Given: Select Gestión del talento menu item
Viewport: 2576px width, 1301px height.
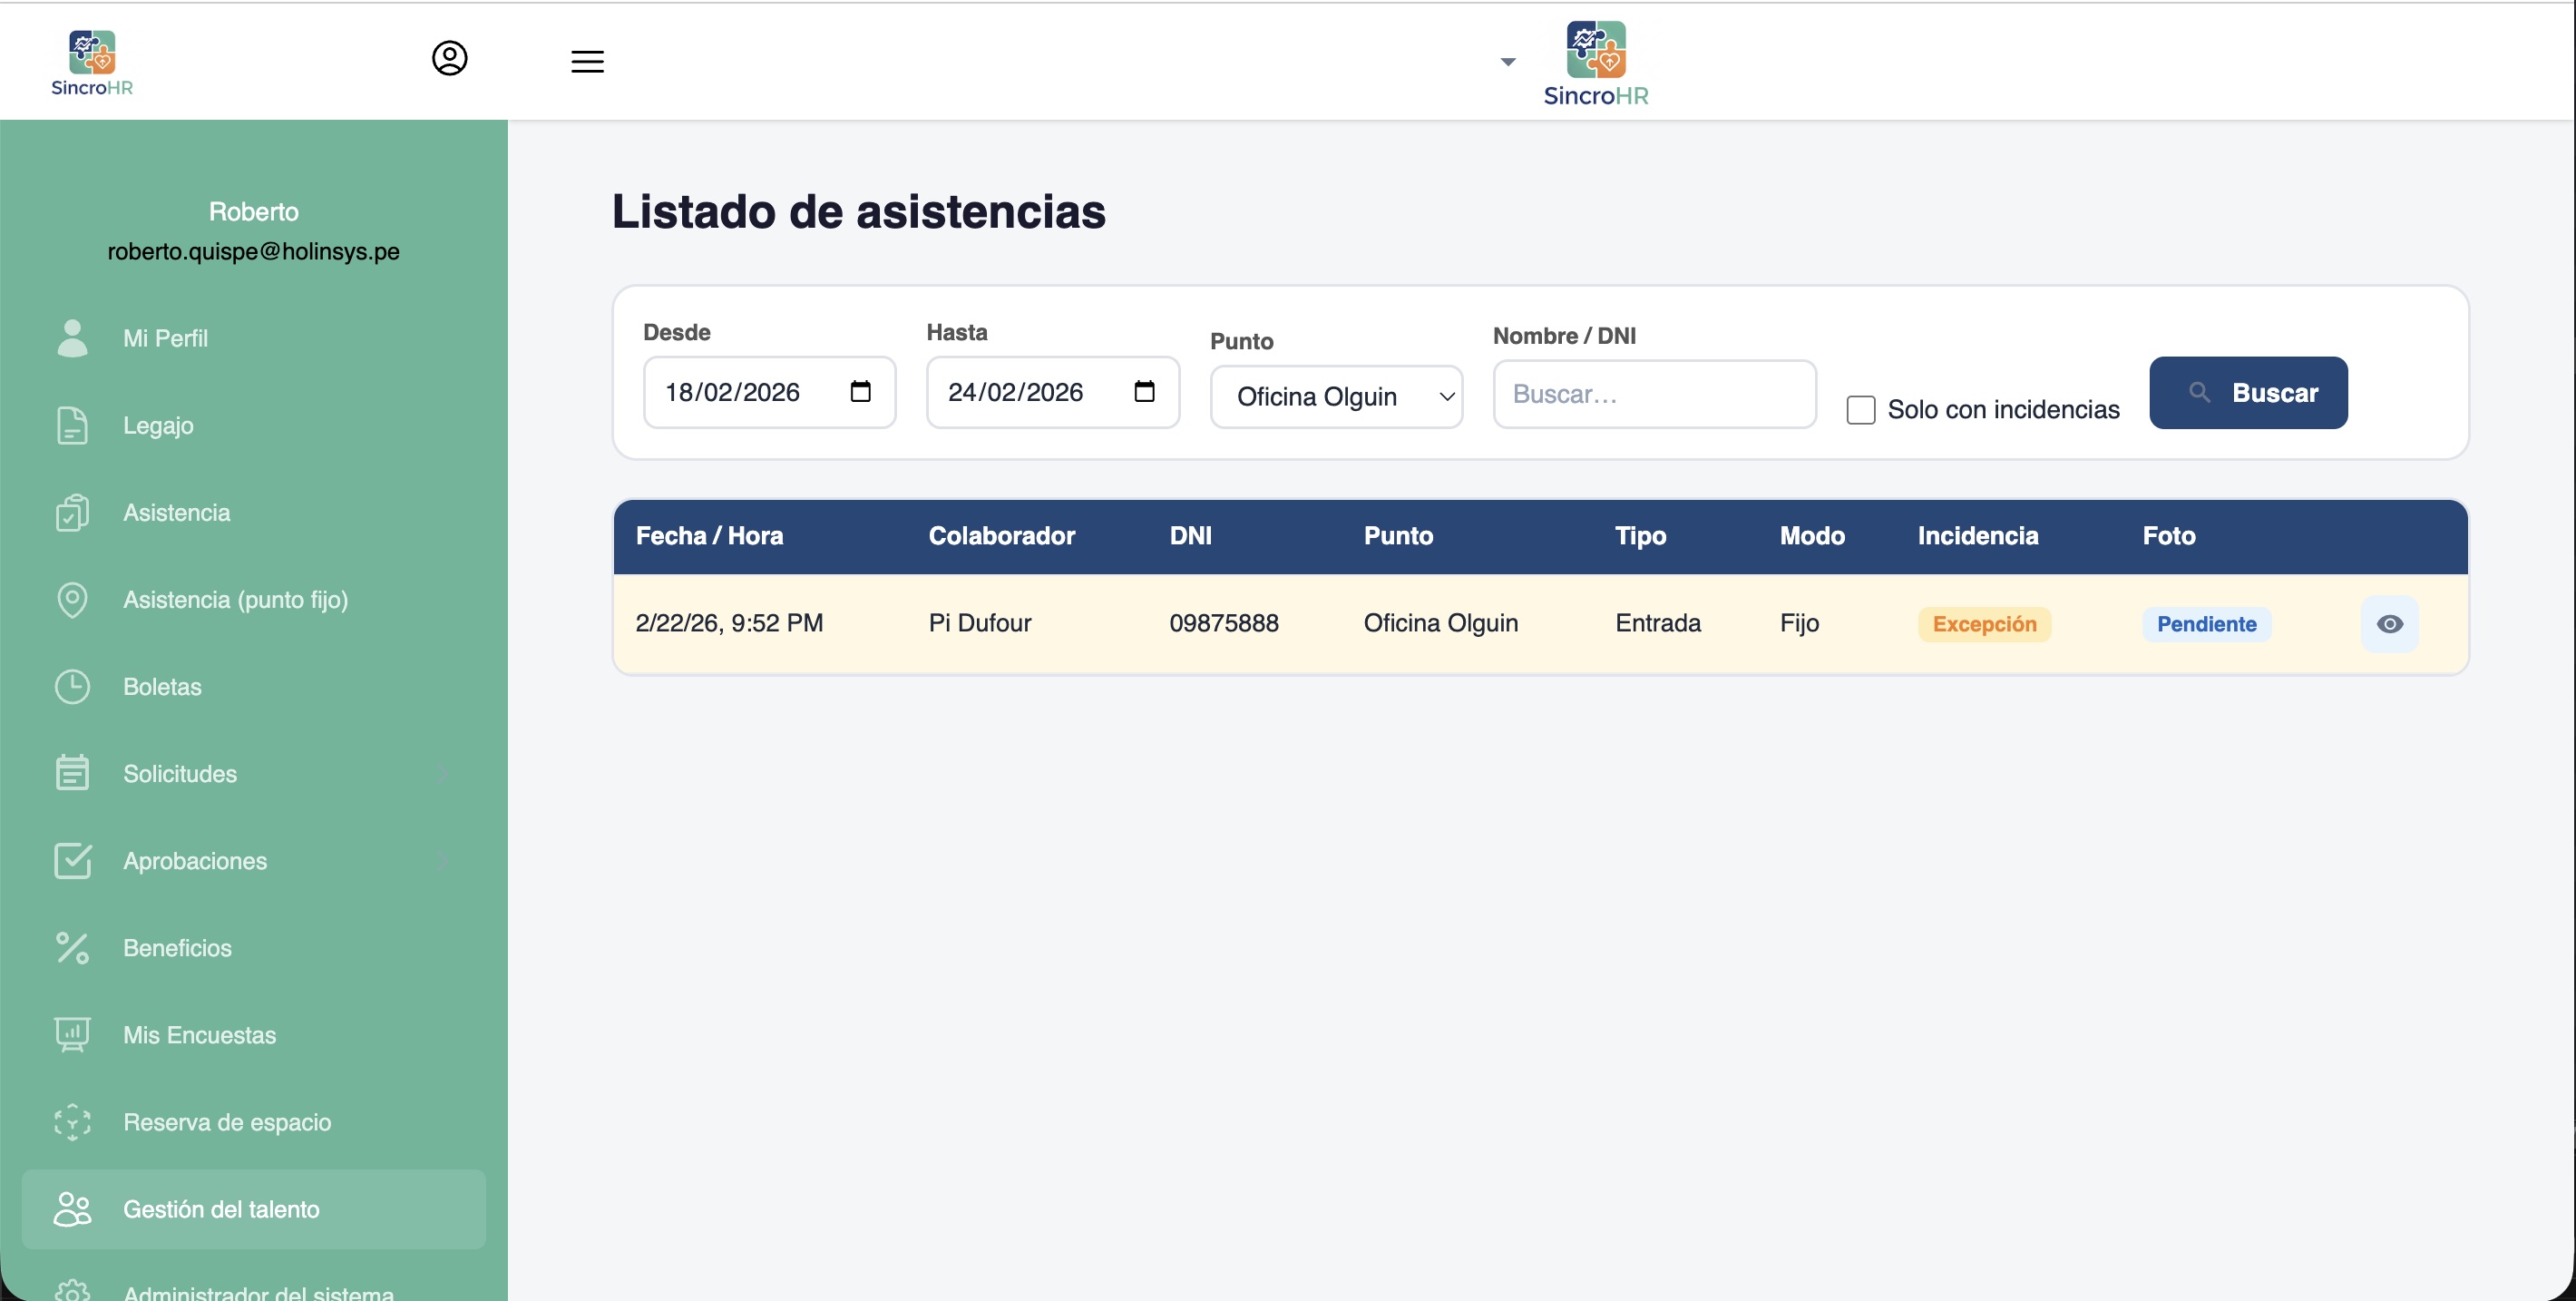Looking at the screenshot, I should pos(221,1208).
